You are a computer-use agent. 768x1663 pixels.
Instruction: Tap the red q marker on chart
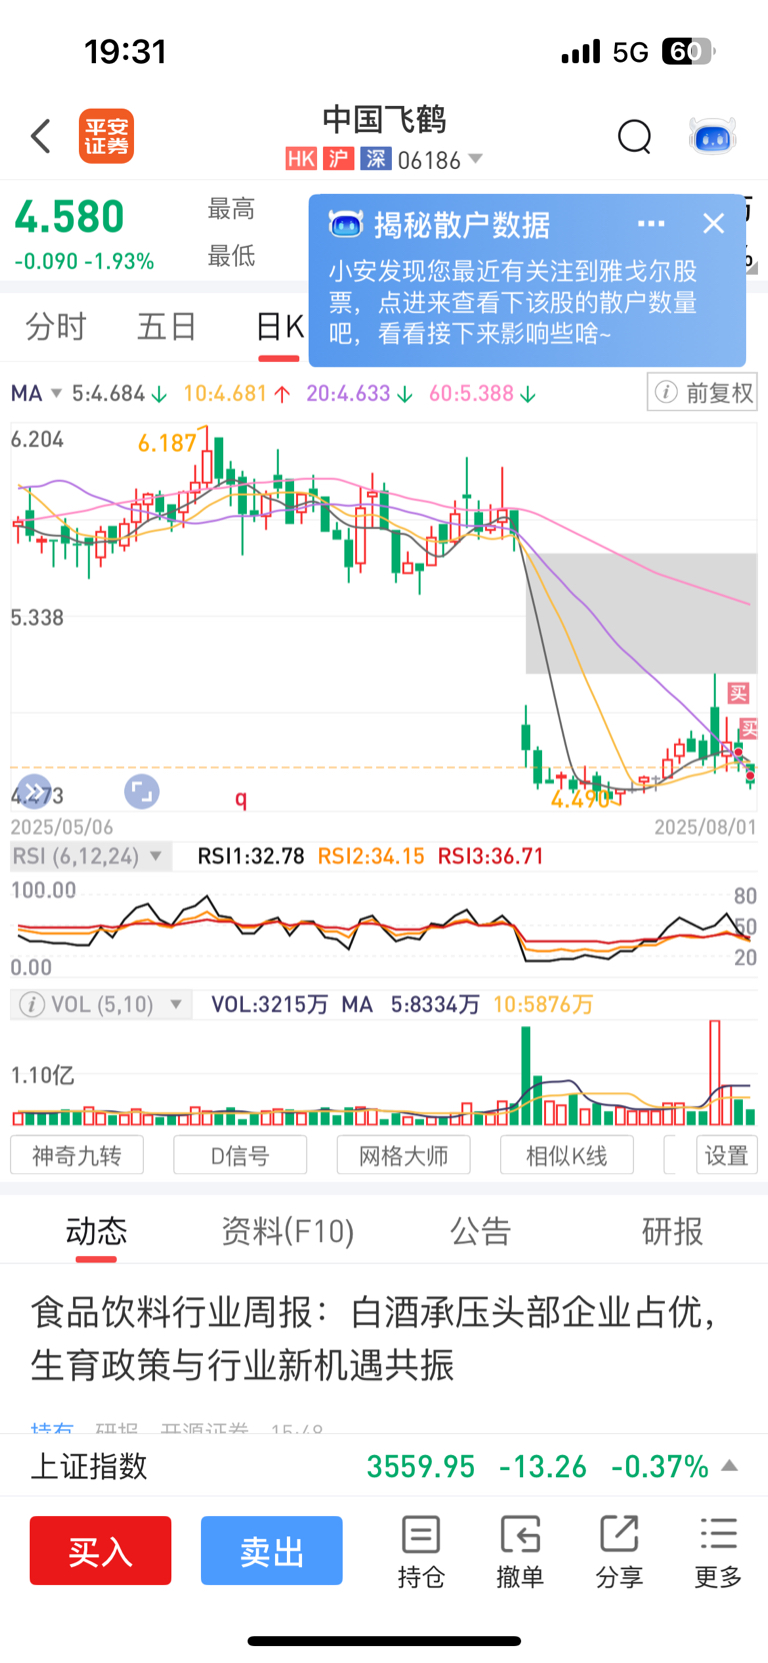click(x=241, y=798)
